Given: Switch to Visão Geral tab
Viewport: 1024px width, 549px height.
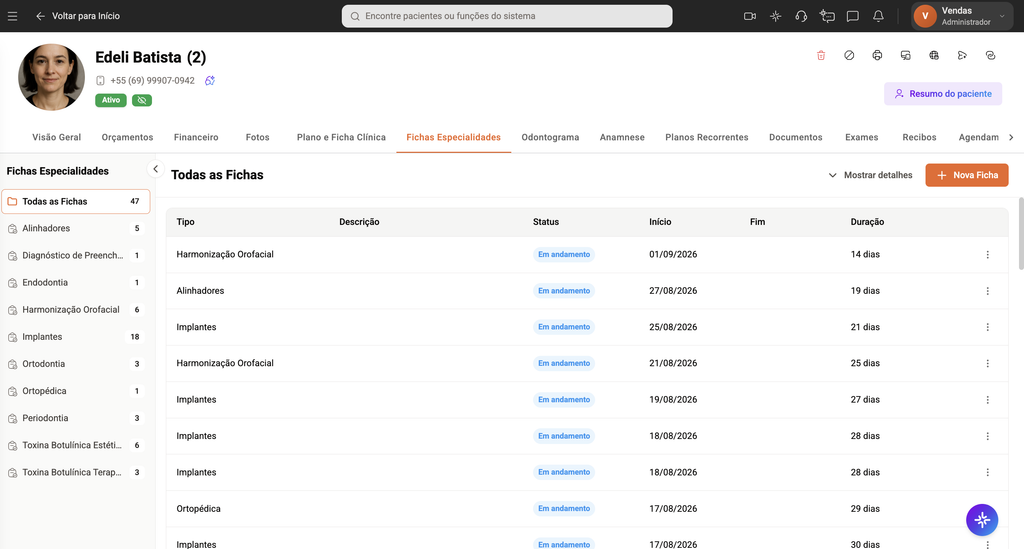Looking at the screenshot, I should click(x=57, y=137).
